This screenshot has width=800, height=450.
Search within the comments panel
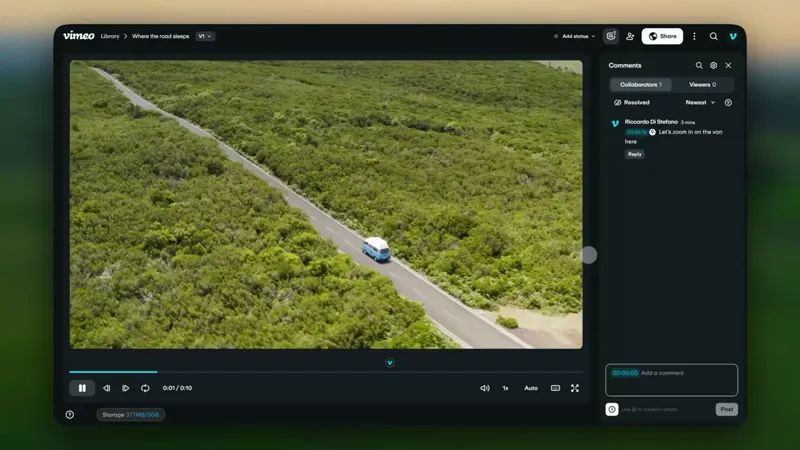tap(699, 65)
